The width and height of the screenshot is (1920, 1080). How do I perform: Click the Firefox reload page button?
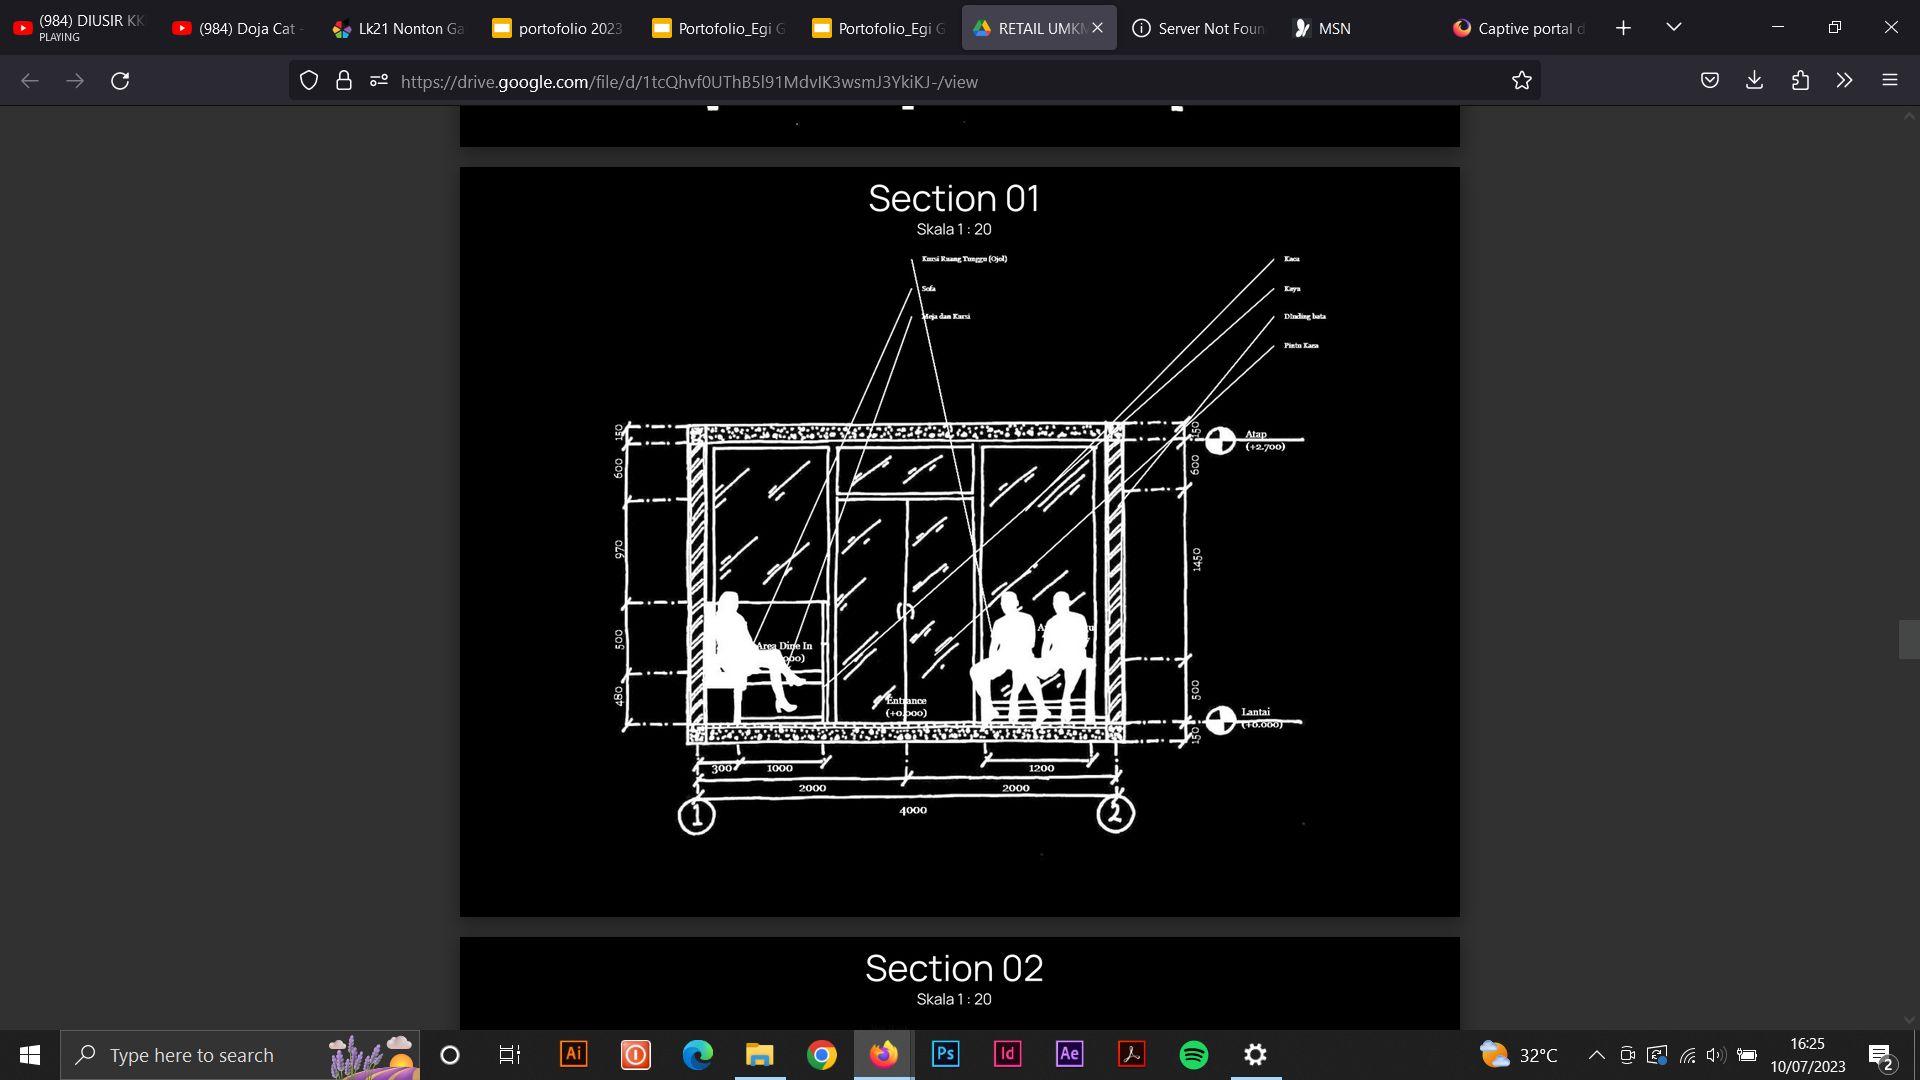(120, 81)
